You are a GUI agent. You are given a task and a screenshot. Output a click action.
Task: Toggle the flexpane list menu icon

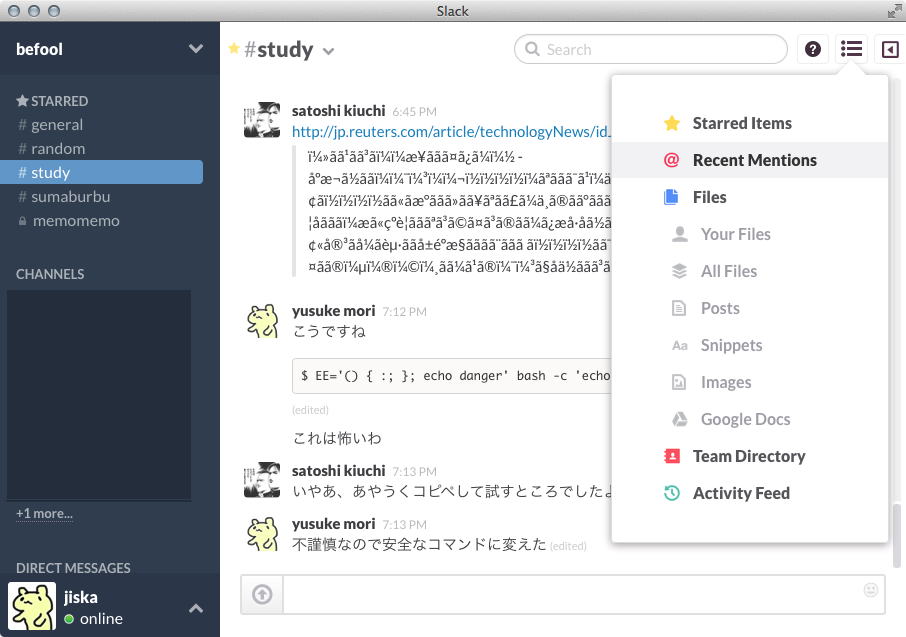pos(851,49)
